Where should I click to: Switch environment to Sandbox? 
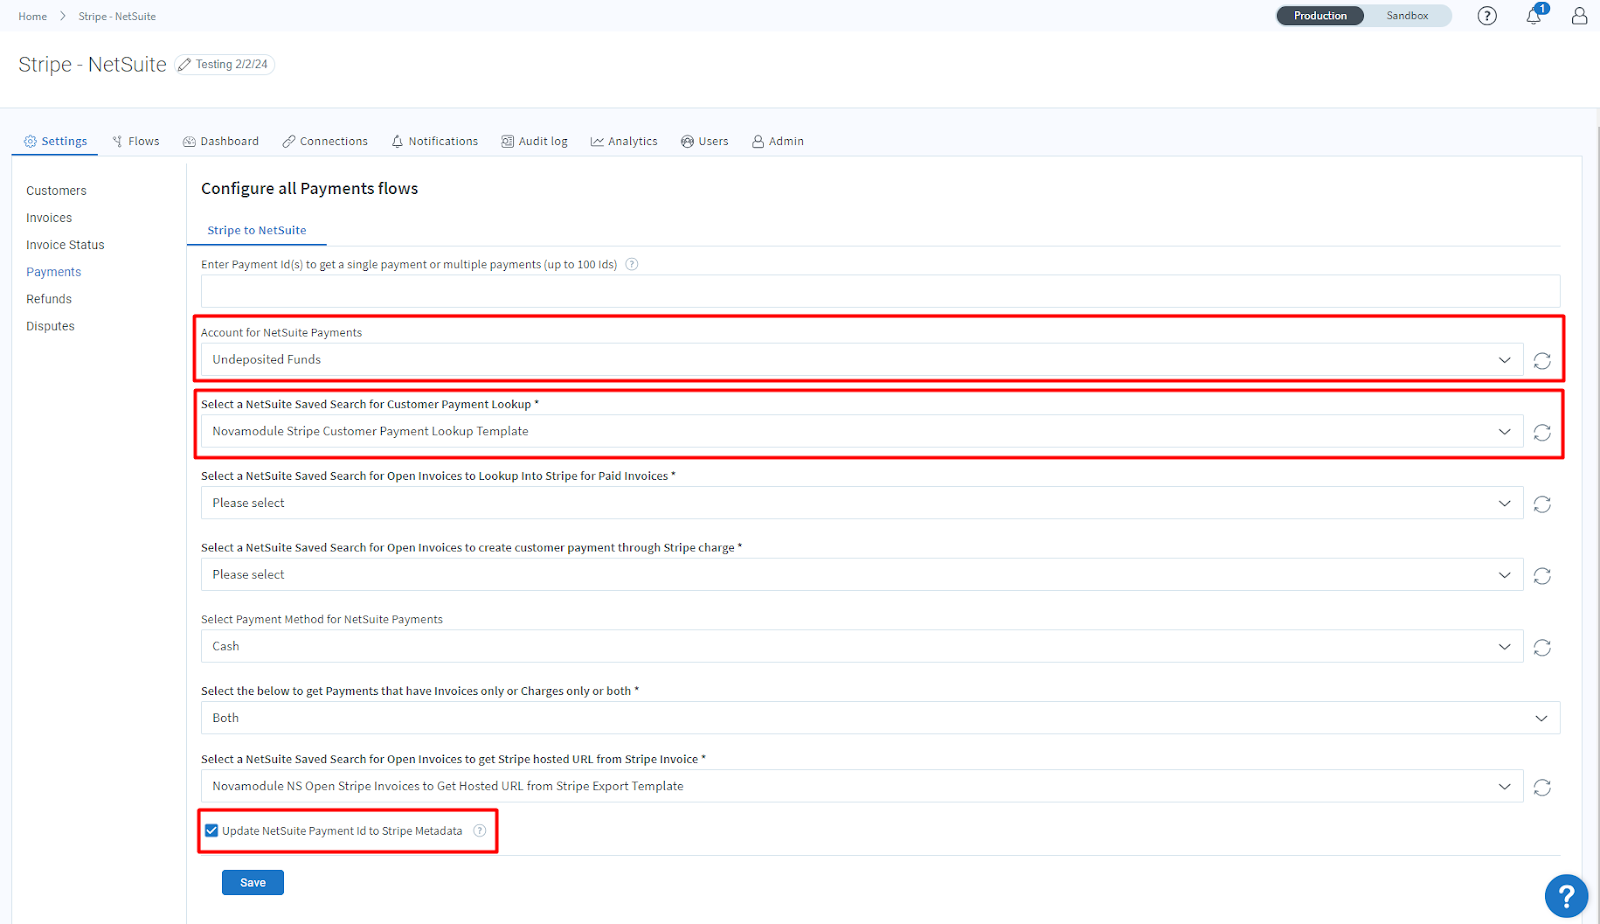click(1407, 16)
